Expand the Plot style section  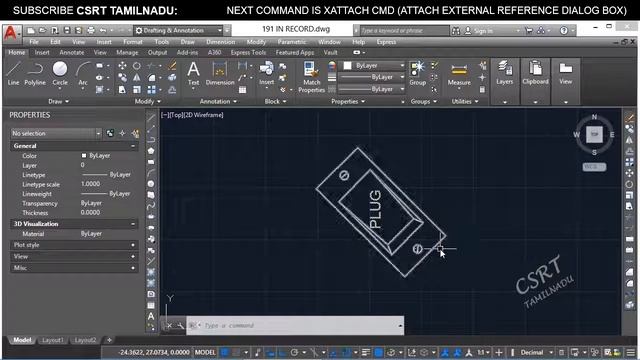pyautogui.click(x=133, y=245)
